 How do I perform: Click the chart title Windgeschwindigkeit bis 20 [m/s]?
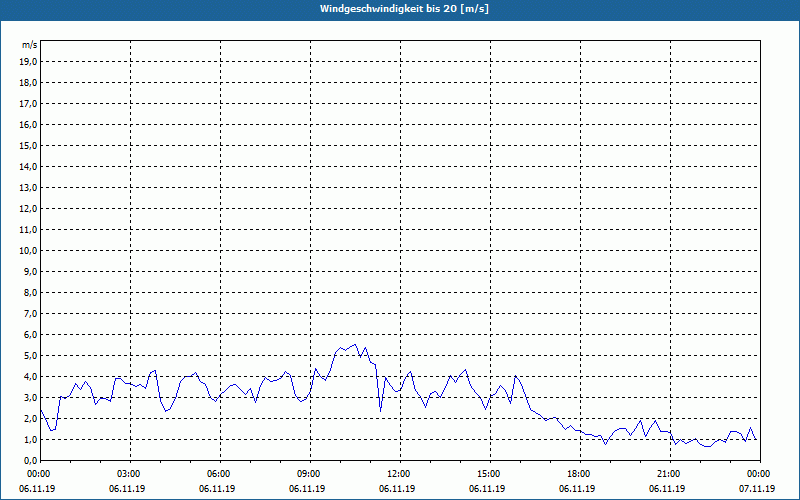404,9
